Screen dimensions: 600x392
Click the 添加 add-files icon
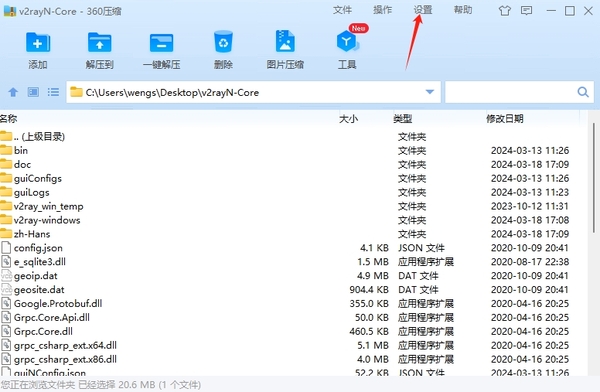[38, 42]
